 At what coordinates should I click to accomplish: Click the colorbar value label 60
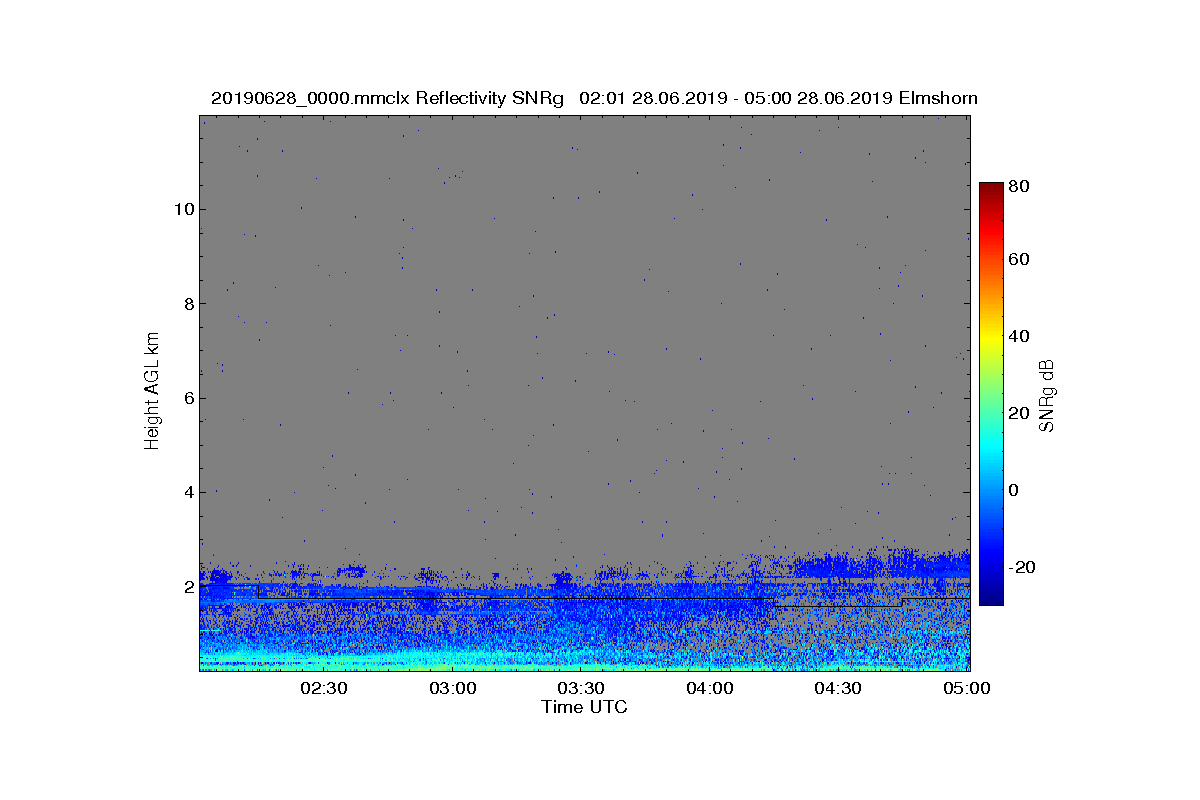(1020, 260)
